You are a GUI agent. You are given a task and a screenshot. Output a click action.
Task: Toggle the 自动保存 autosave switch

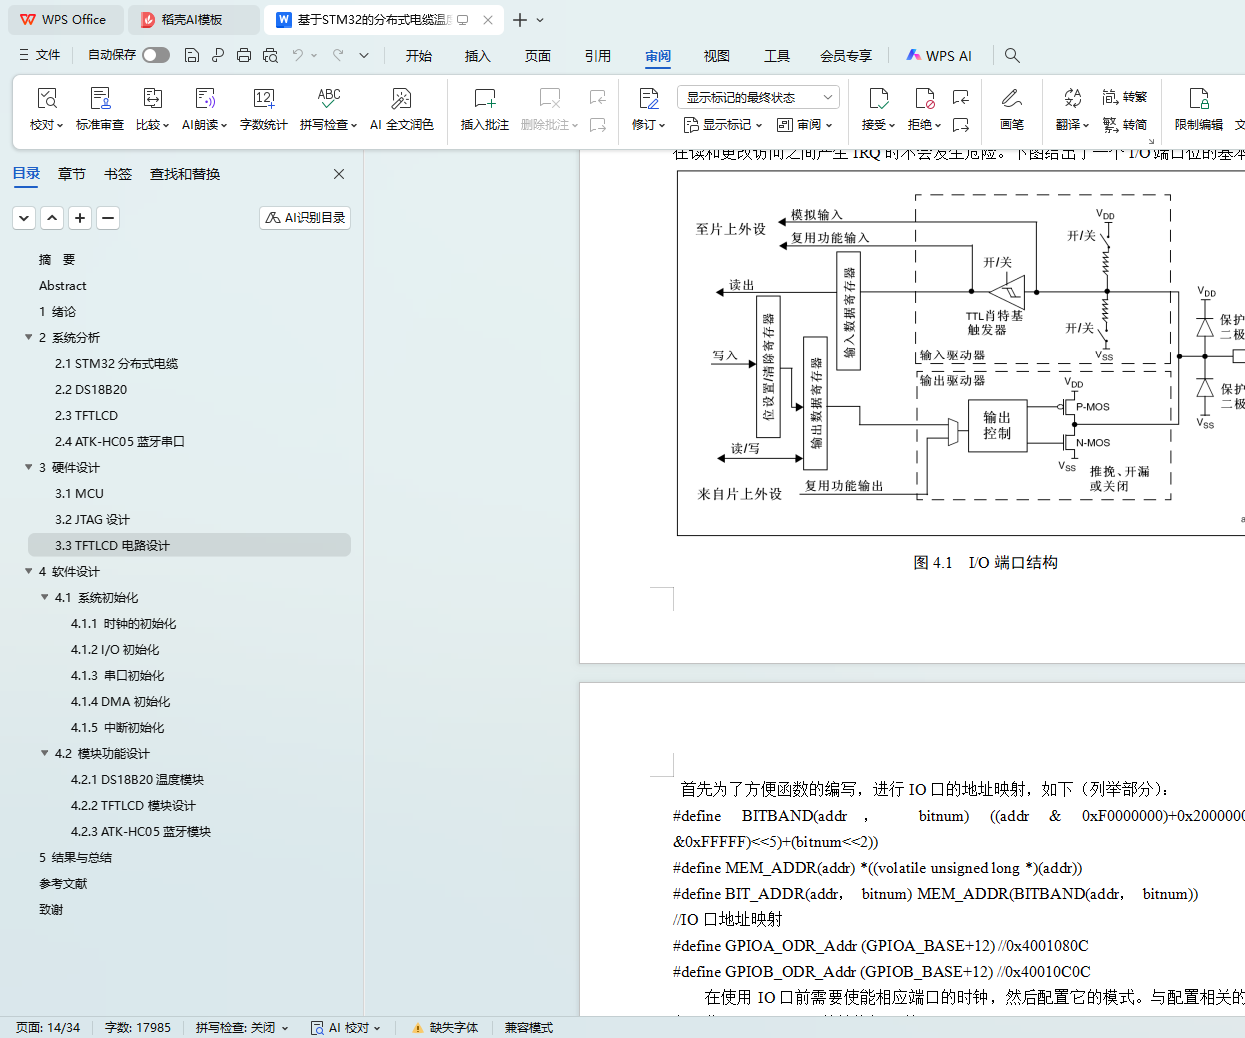[x=155, y=55]
